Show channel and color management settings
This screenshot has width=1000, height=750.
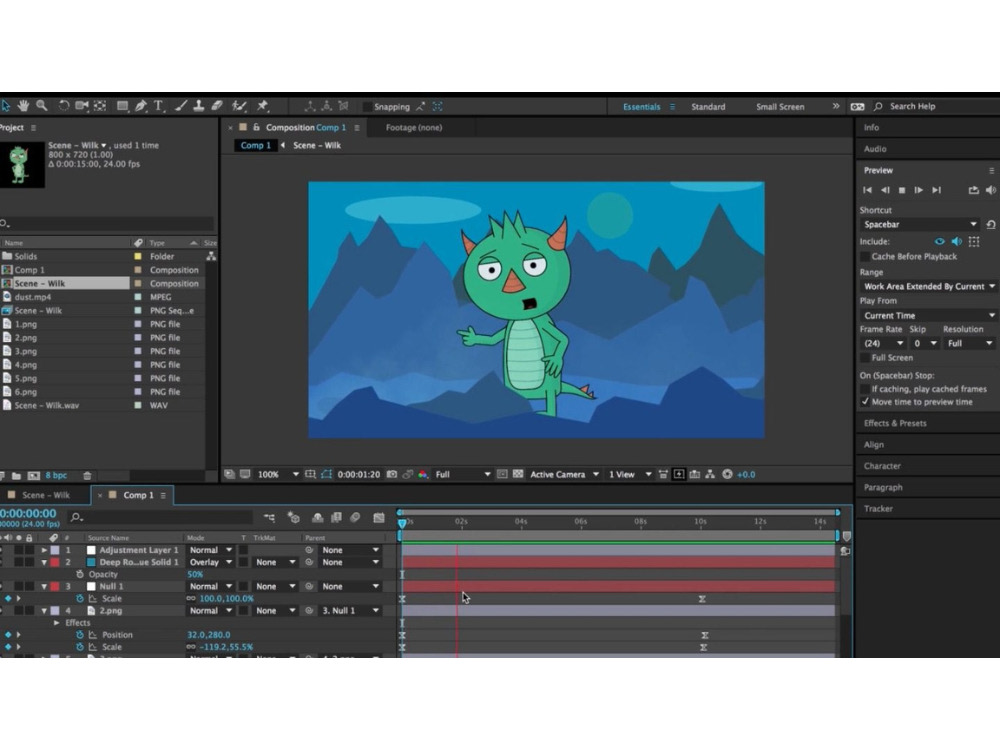pos(423,474)
